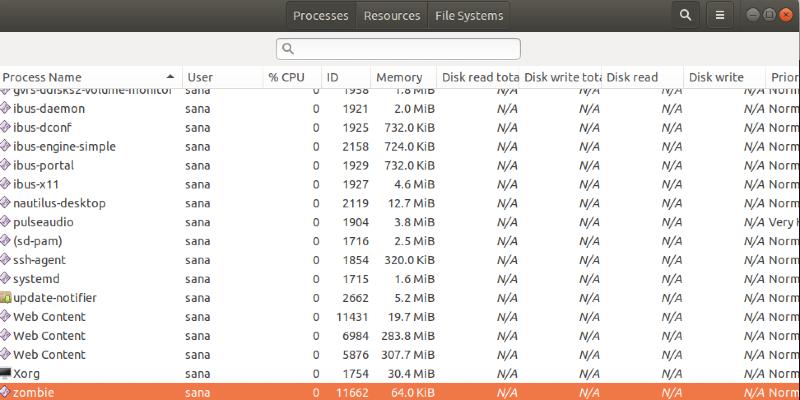
Task: Click the zombie process diamond icon
Action: 6,392
